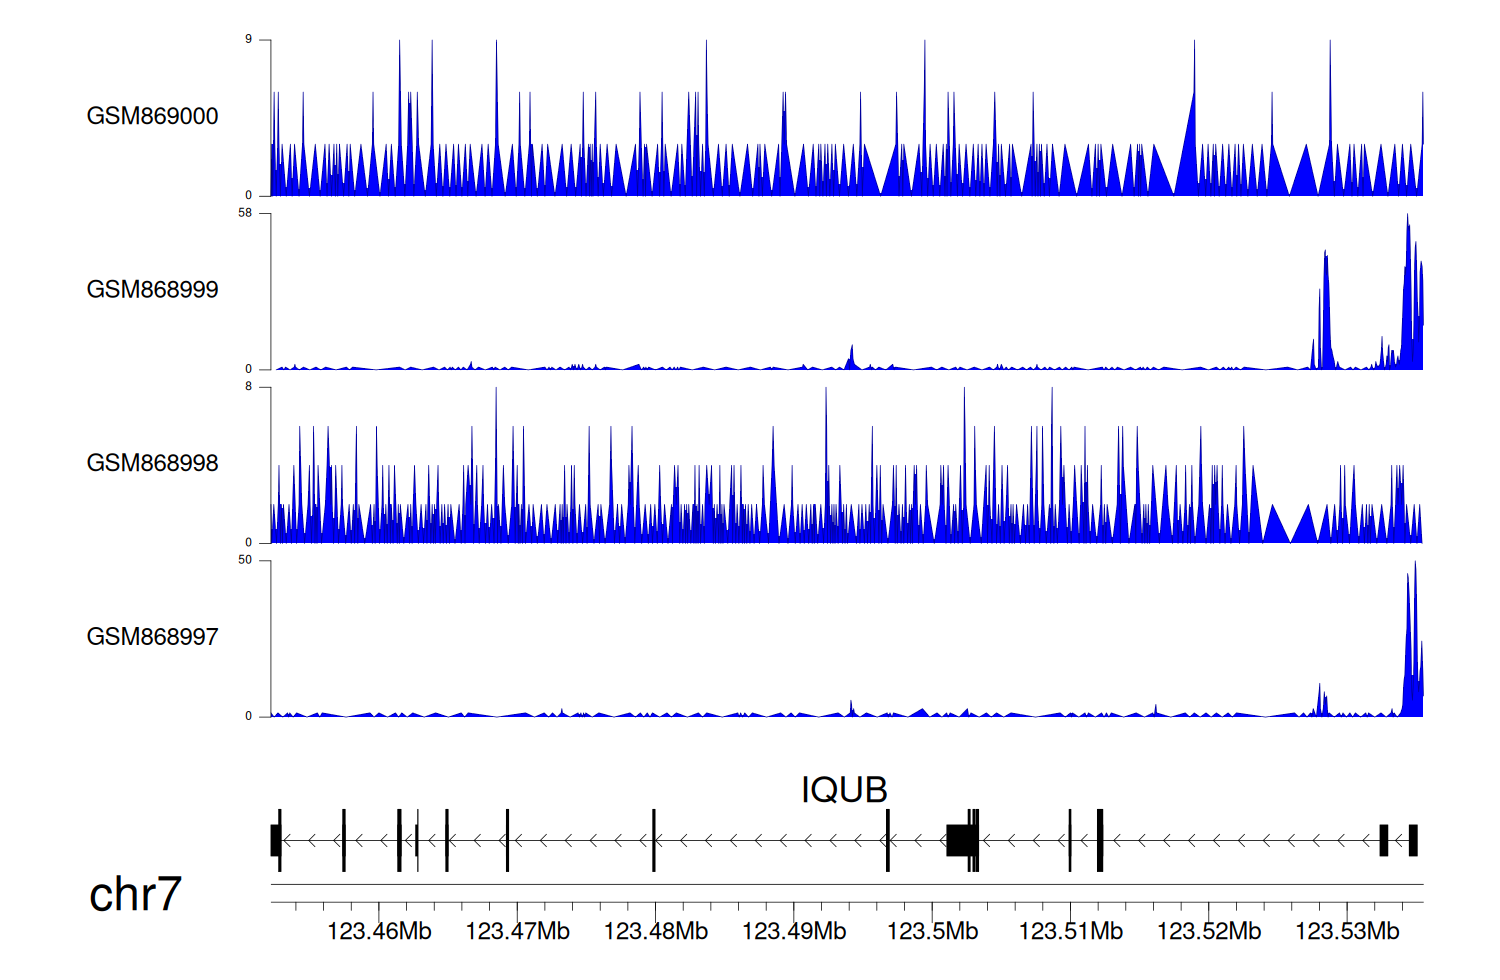Click the 123.5Mb axis tick label
This screenshot has height=980, width=1500.
tap(932, 932)
